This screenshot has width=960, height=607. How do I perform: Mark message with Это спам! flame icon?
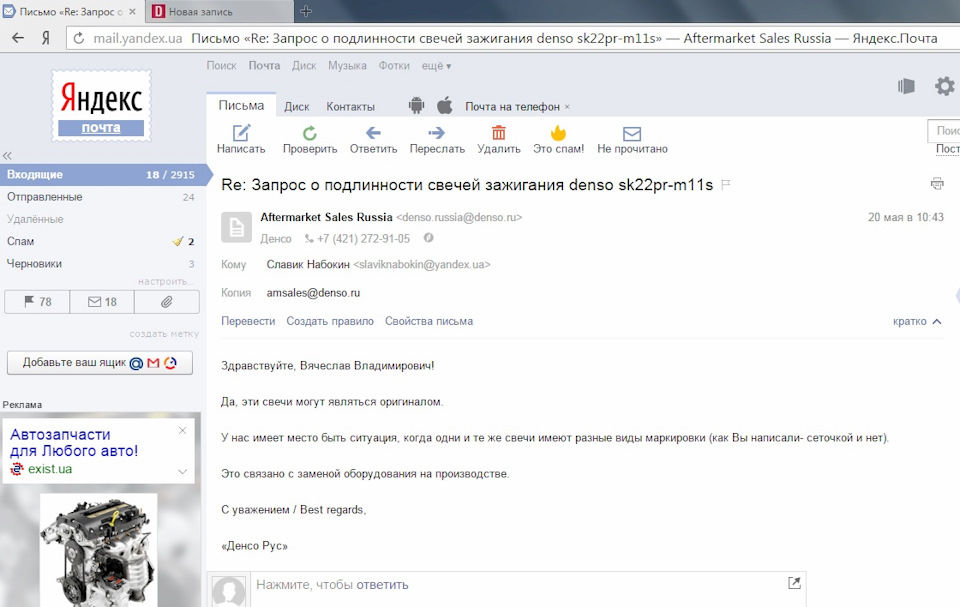558,133
